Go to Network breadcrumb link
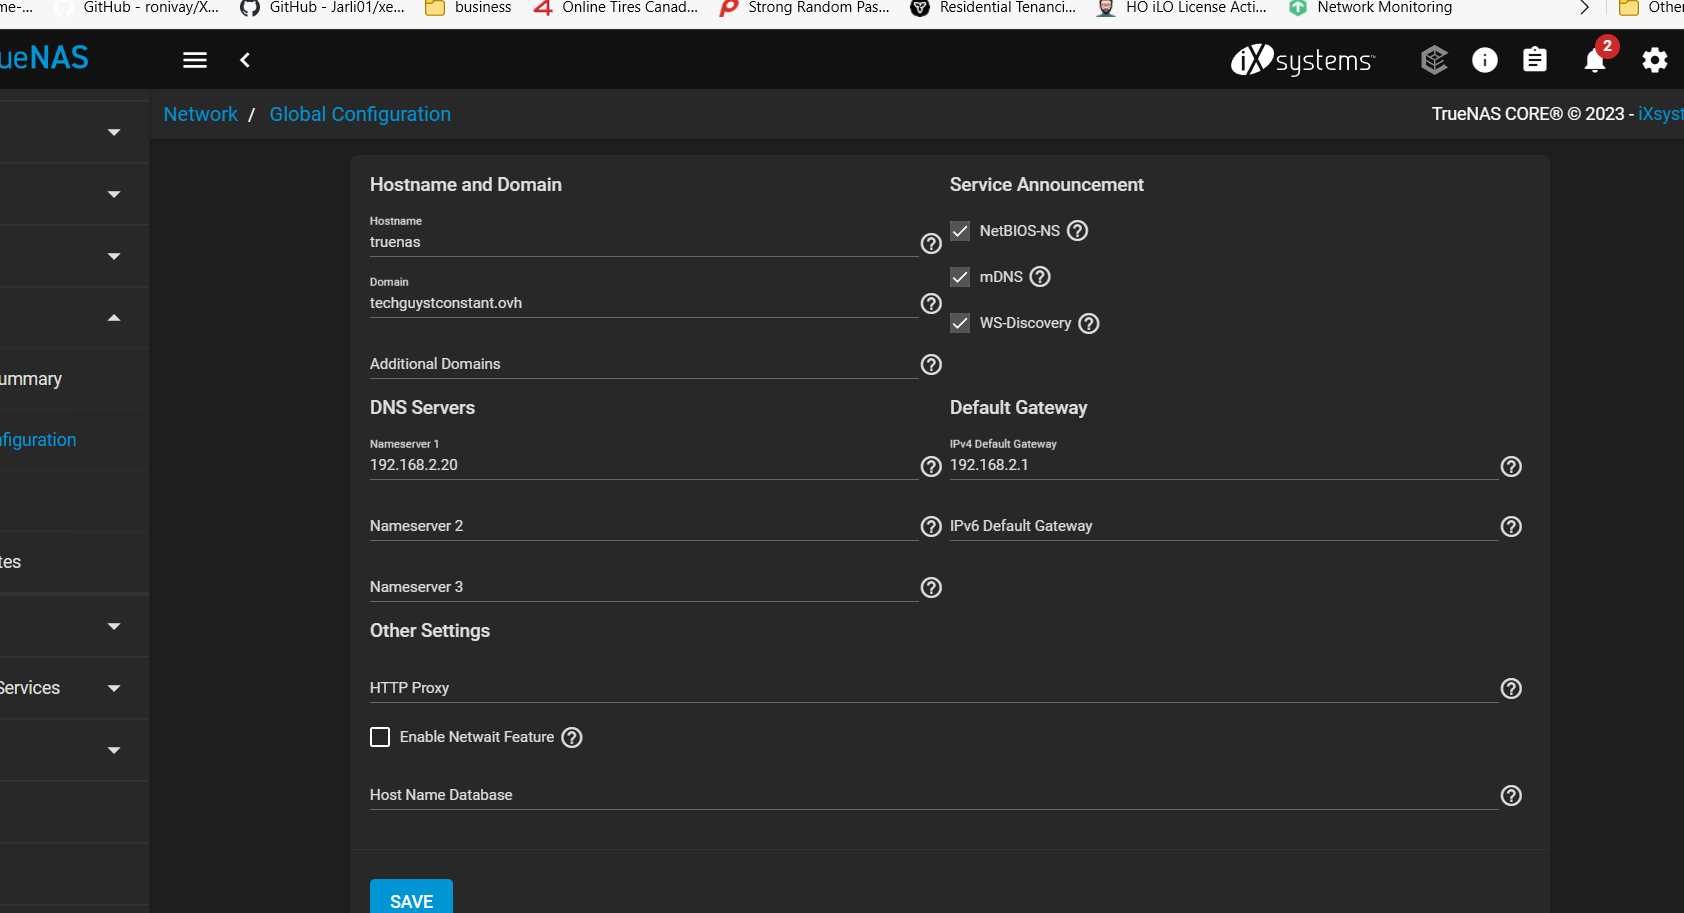The height and width of the screenshot is (913, 1684). [x=201, y=114]
